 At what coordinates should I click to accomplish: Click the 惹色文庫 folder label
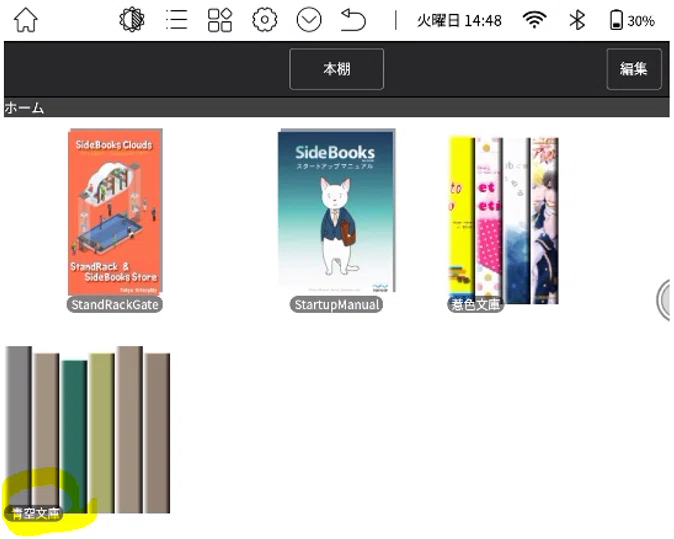coord(475,304)
